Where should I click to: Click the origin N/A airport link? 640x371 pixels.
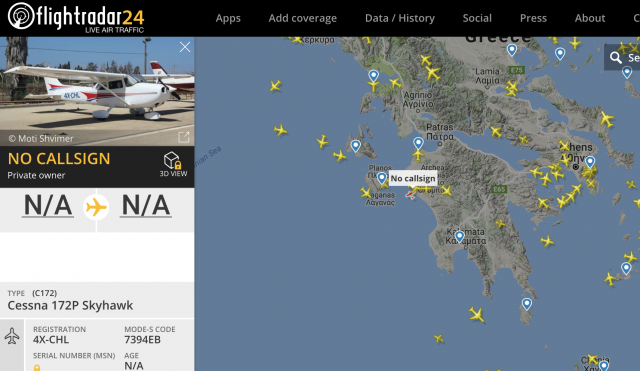(48, 205)
